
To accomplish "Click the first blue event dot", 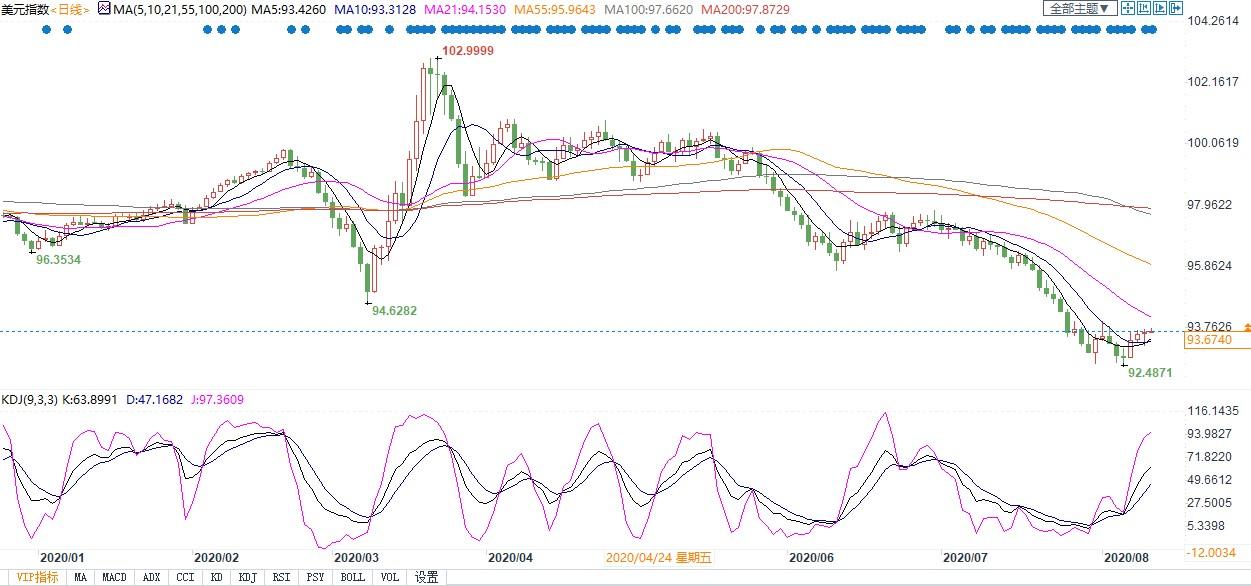I will 47,30.
